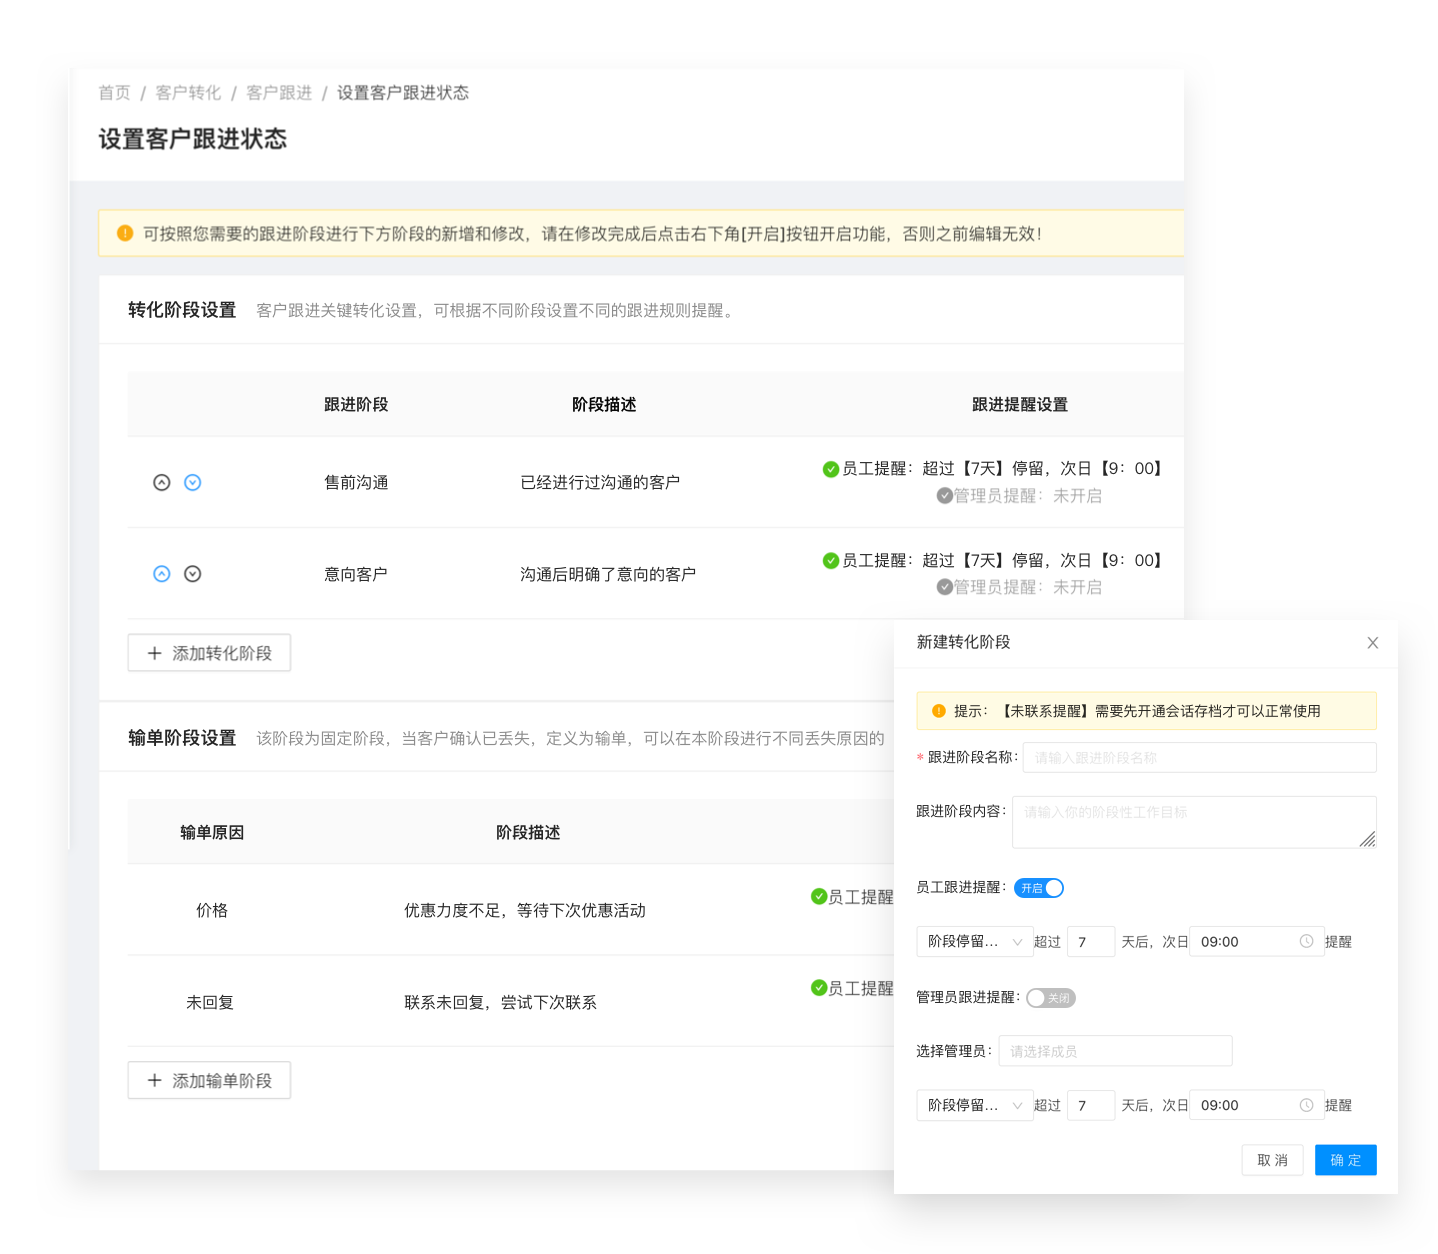1438x1254 pixels.
Task: Click 优惠力度不足，等待下次优惠活动 description
Action: pos(525,910)
